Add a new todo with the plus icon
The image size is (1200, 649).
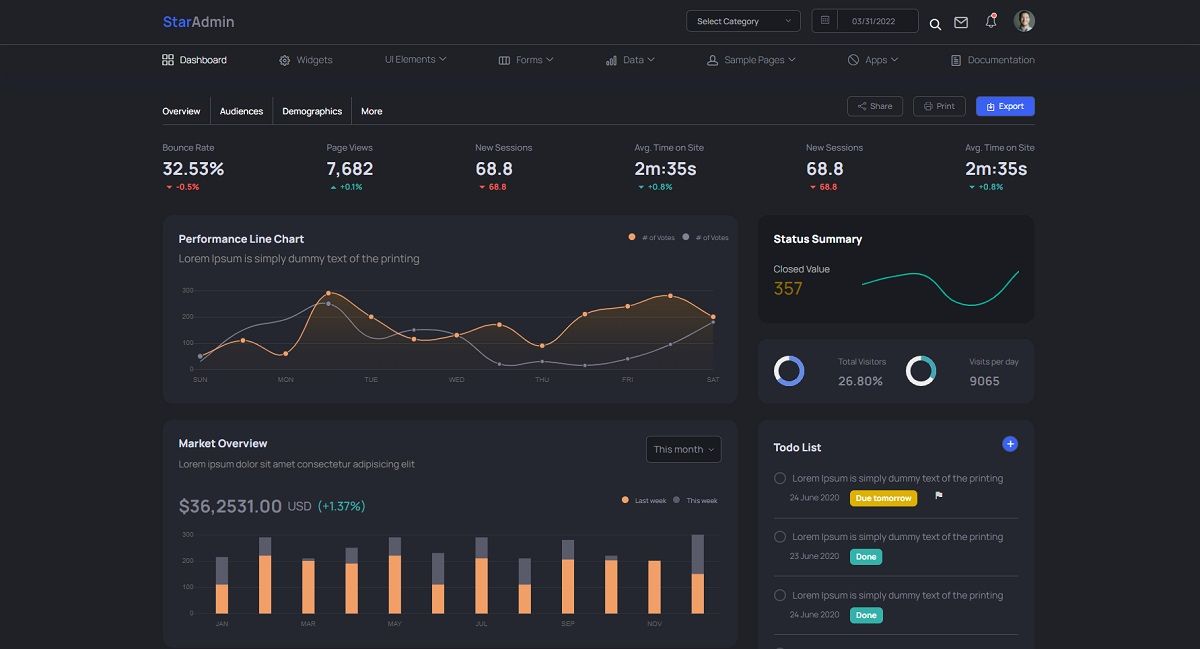click(1010, 443)
